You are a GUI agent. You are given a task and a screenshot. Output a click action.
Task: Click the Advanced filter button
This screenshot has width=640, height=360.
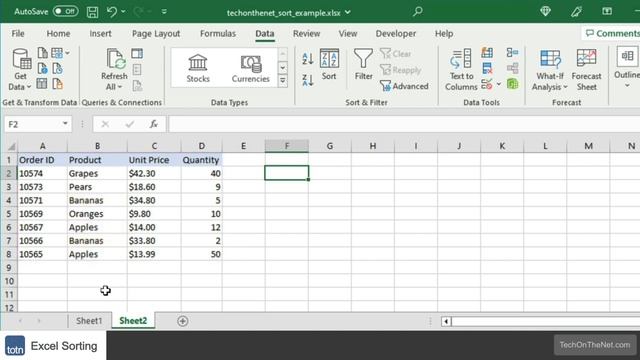pyautogui.click(x=404, y=86)
